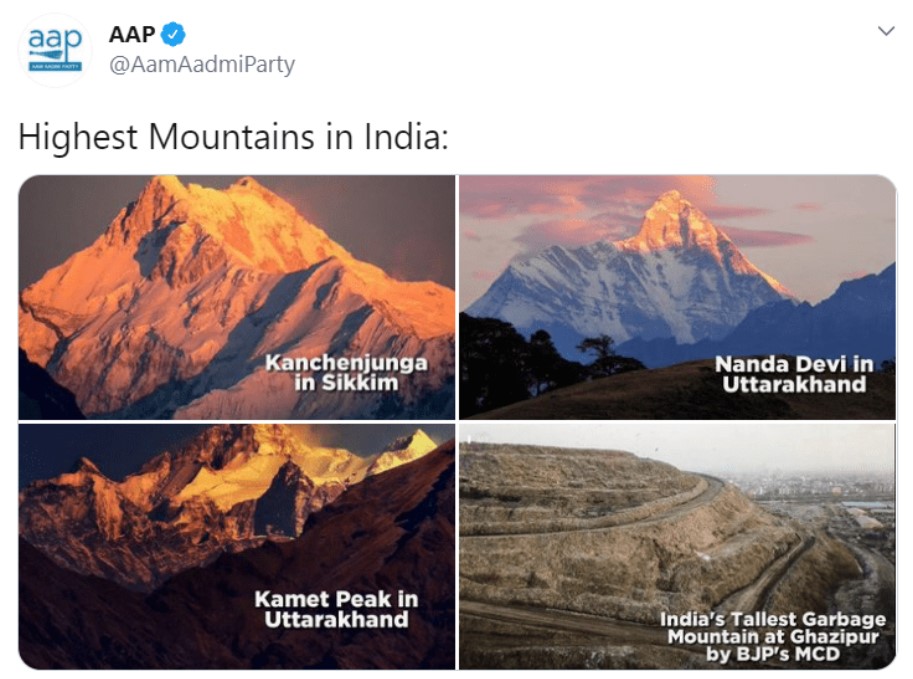The width and height of the screenshot is (913, 679).
Task: Click the blue verified badge
Action: click(174, 35)
